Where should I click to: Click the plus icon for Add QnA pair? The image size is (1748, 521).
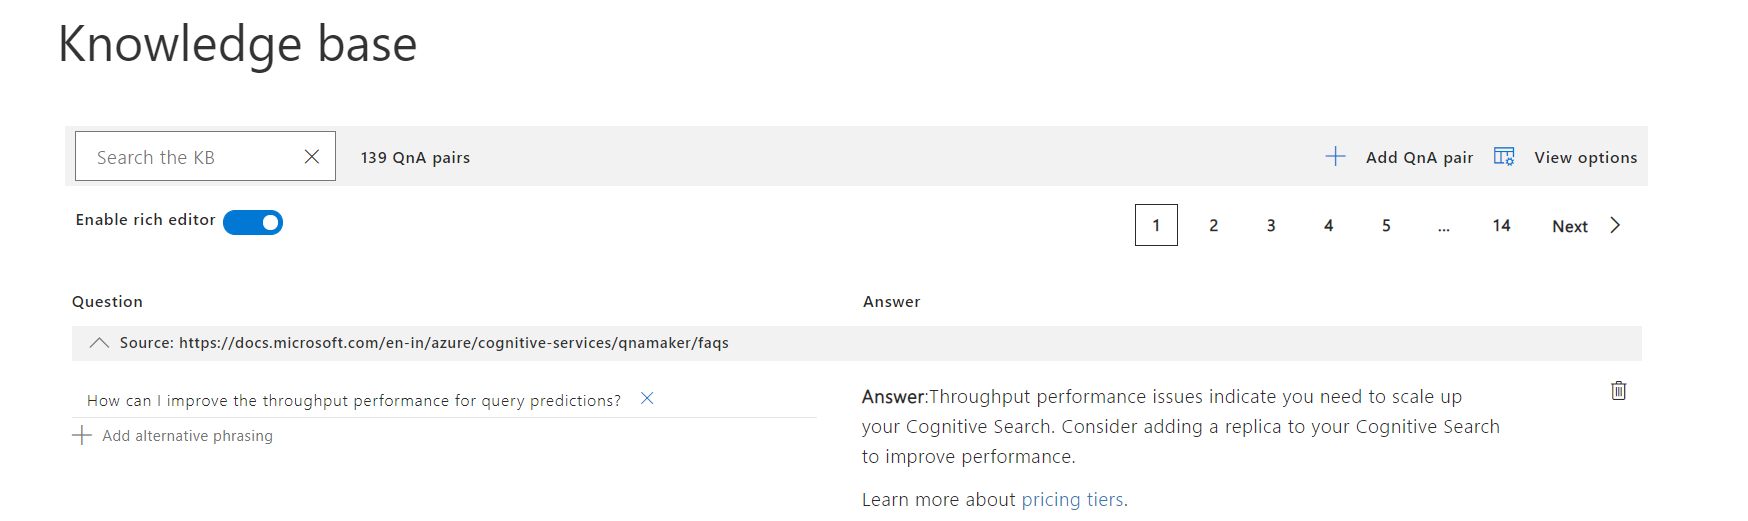[1335, 156]
